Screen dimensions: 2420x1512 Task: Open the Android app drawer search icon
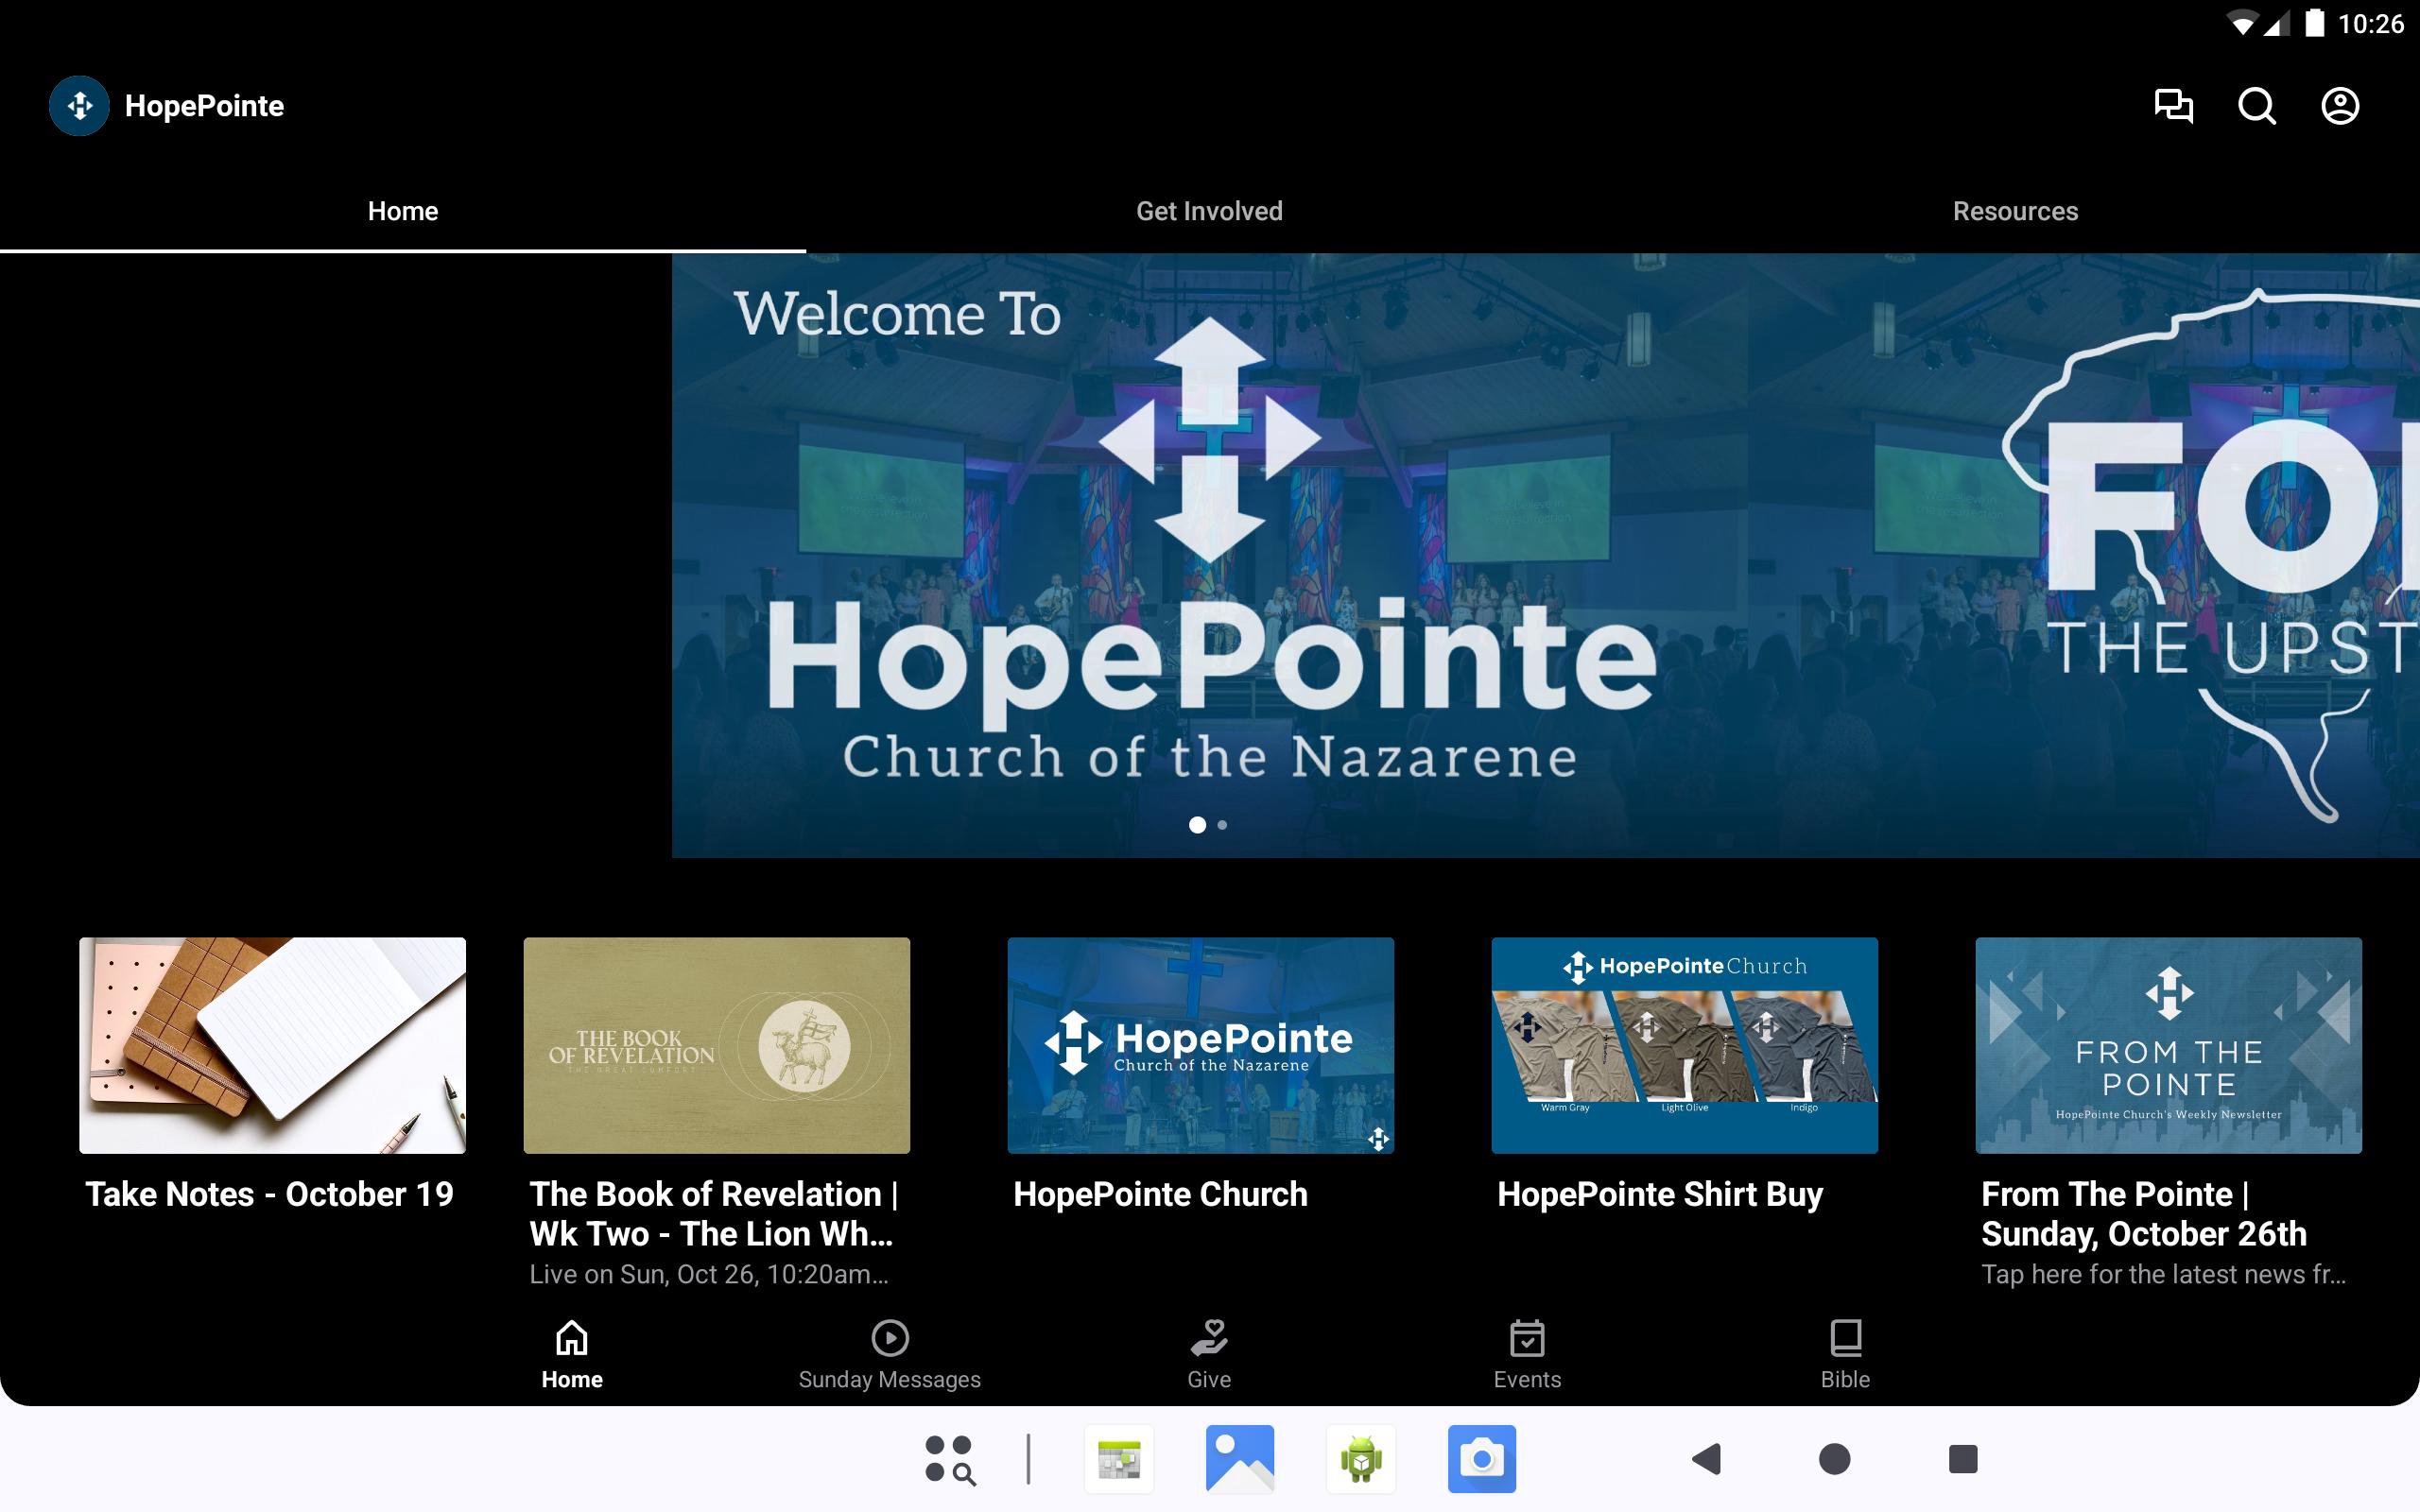point(949,1459)
